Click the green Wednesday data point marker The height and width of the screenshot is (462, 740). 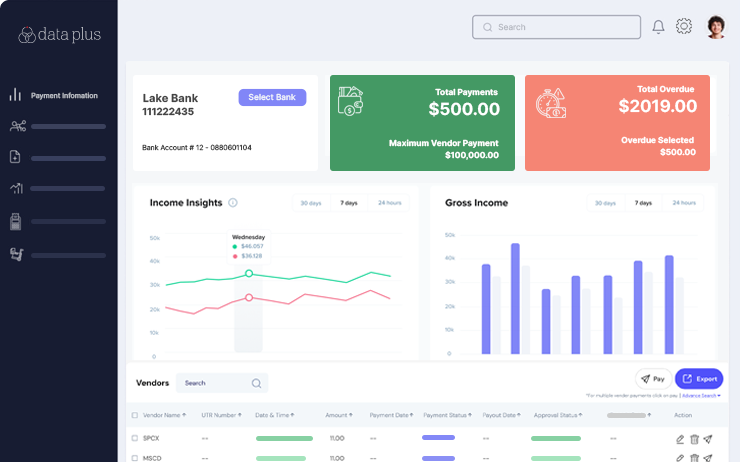tap(249, 273)
